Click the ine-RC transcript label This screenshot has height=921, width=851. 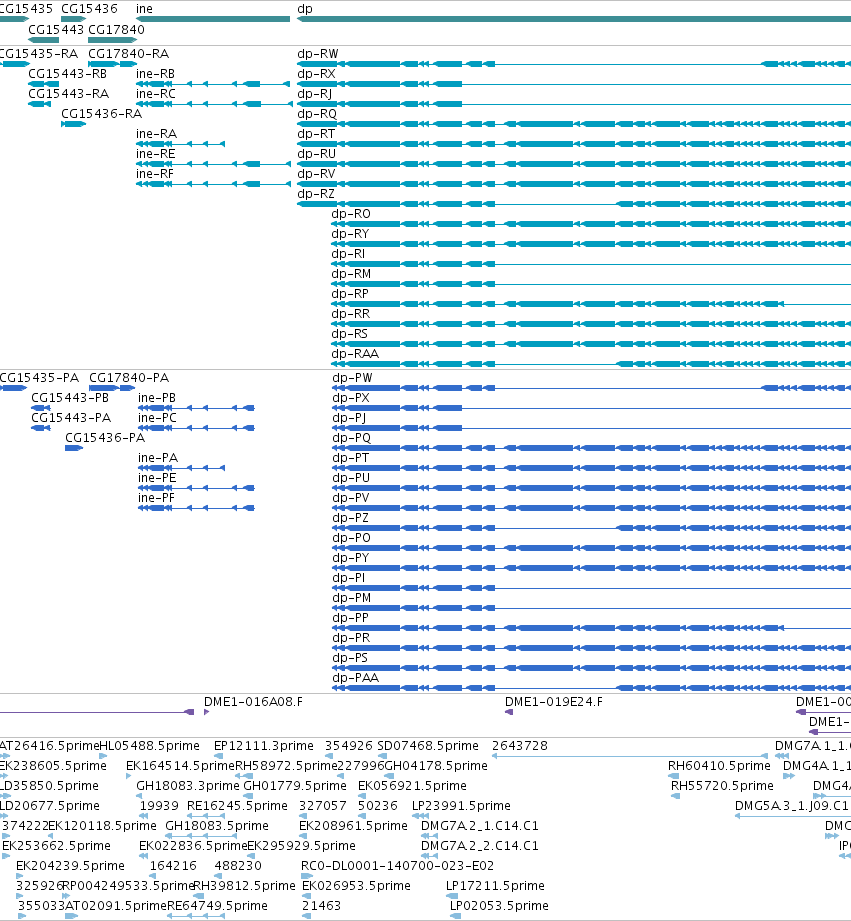coord(156,93)
